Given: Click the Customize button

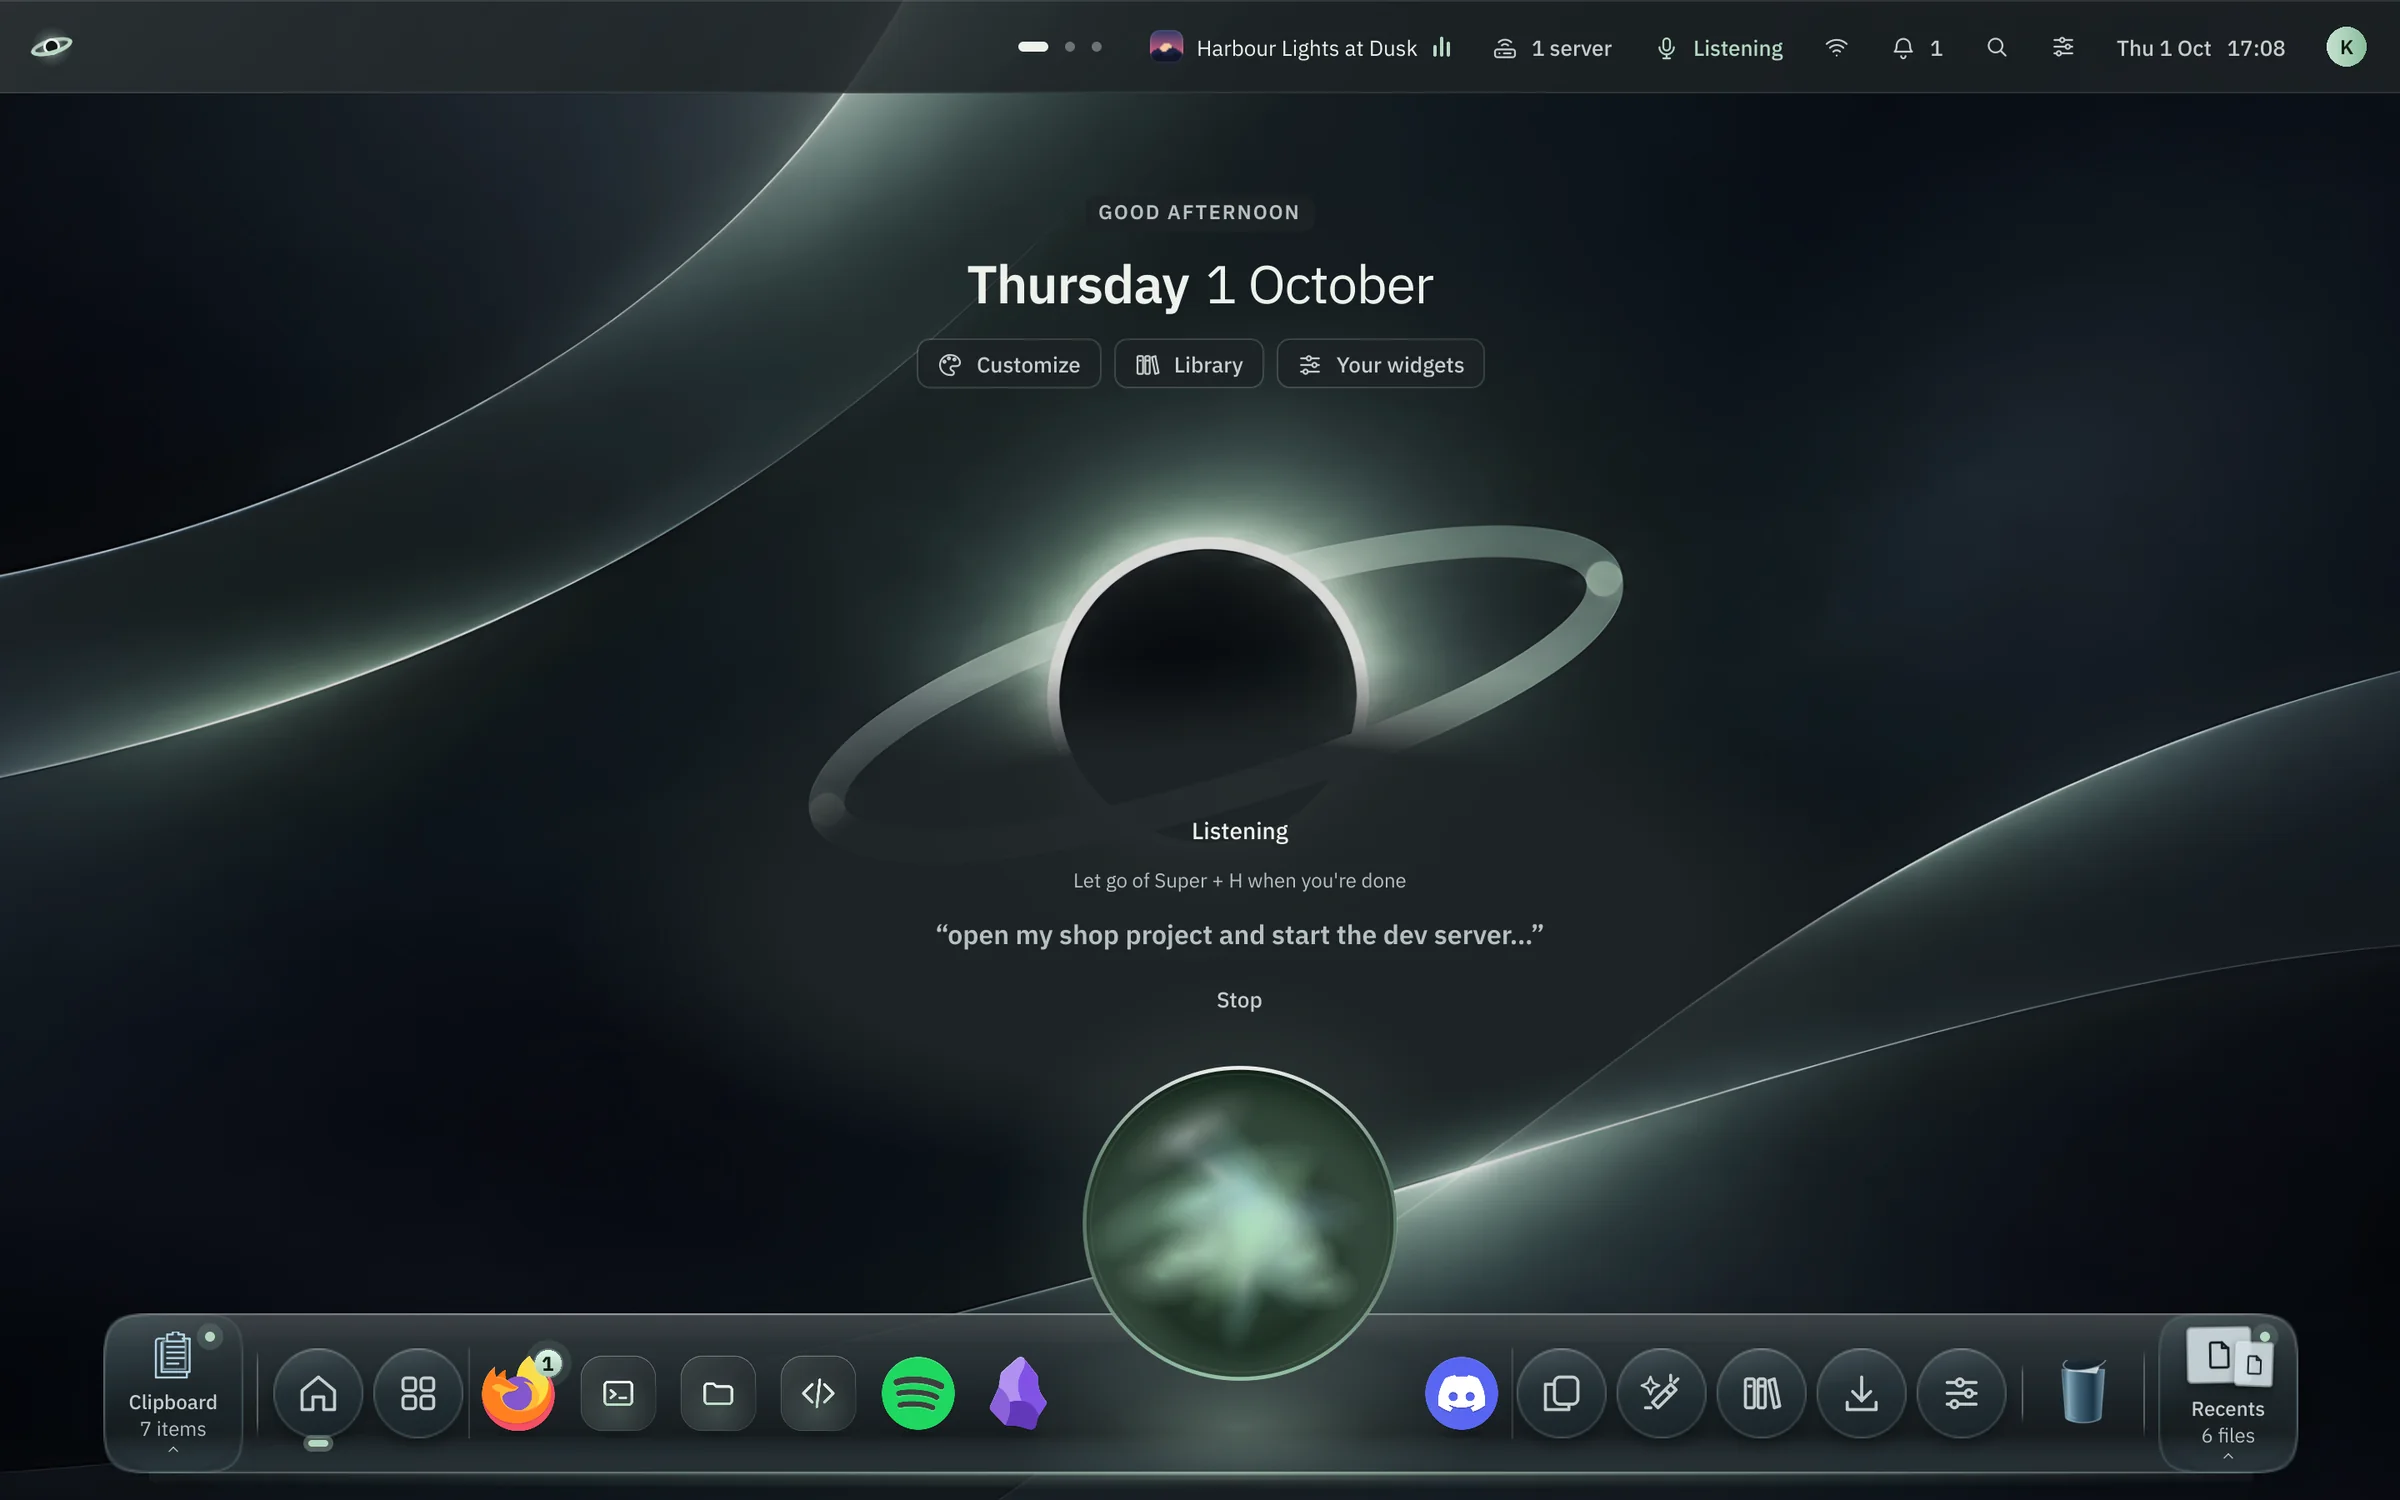Looking at the screenshot, I should click(1008, 364).
